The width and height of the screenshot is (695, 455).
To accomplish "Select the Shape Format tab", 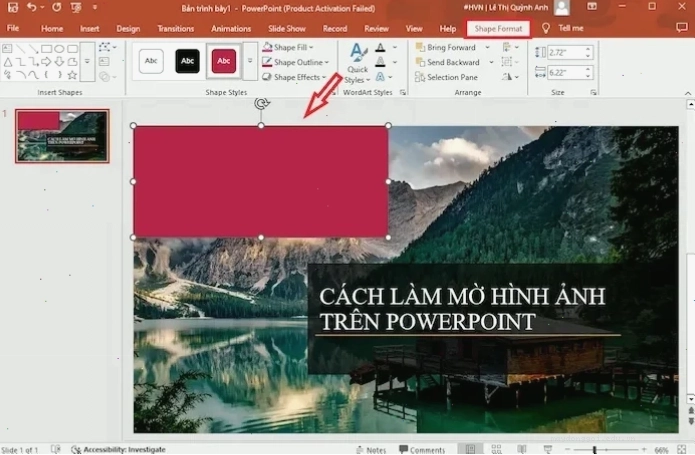I will tap(498, 29).
